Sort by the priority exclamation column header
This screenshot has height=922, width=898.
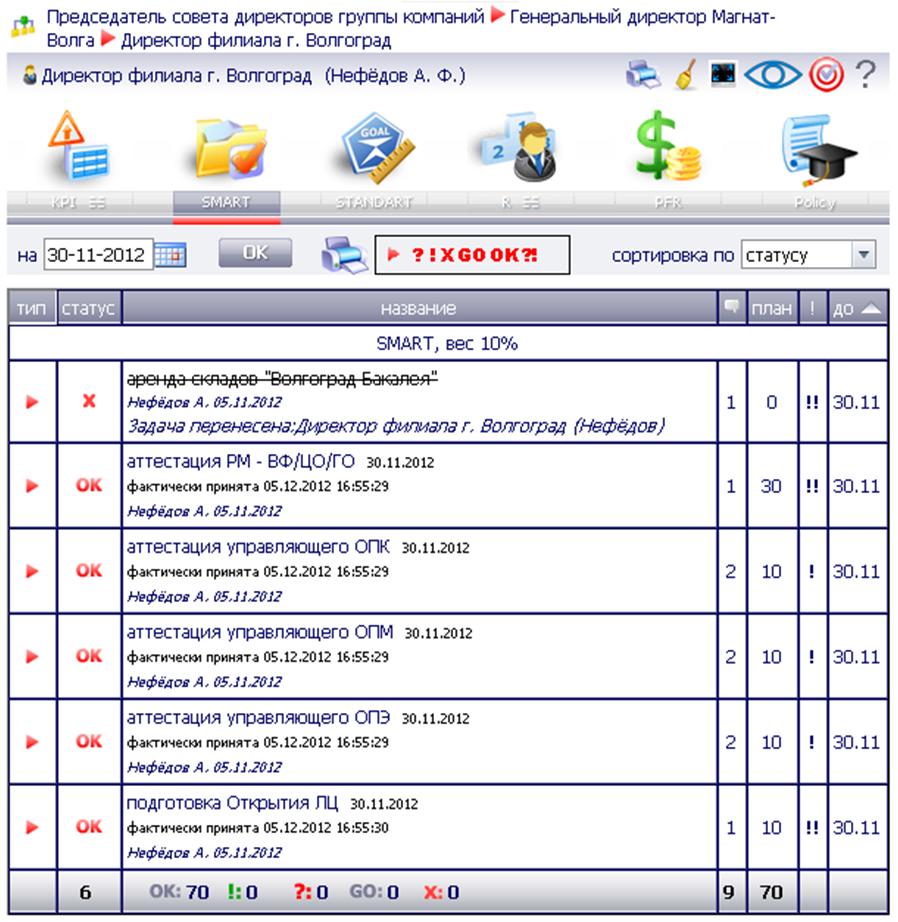[x=813, y=308]
